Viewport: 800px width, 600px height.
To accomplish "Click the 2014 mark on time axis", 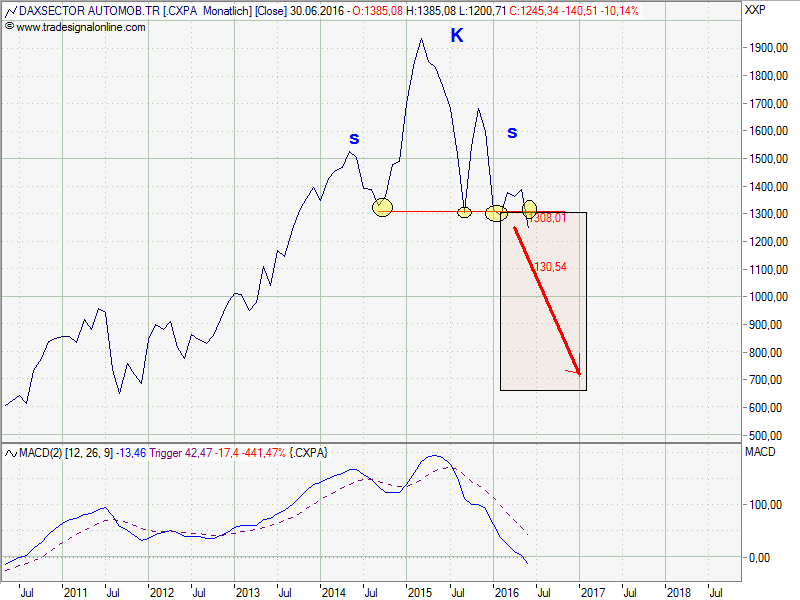I will click(x=333, y=591).
